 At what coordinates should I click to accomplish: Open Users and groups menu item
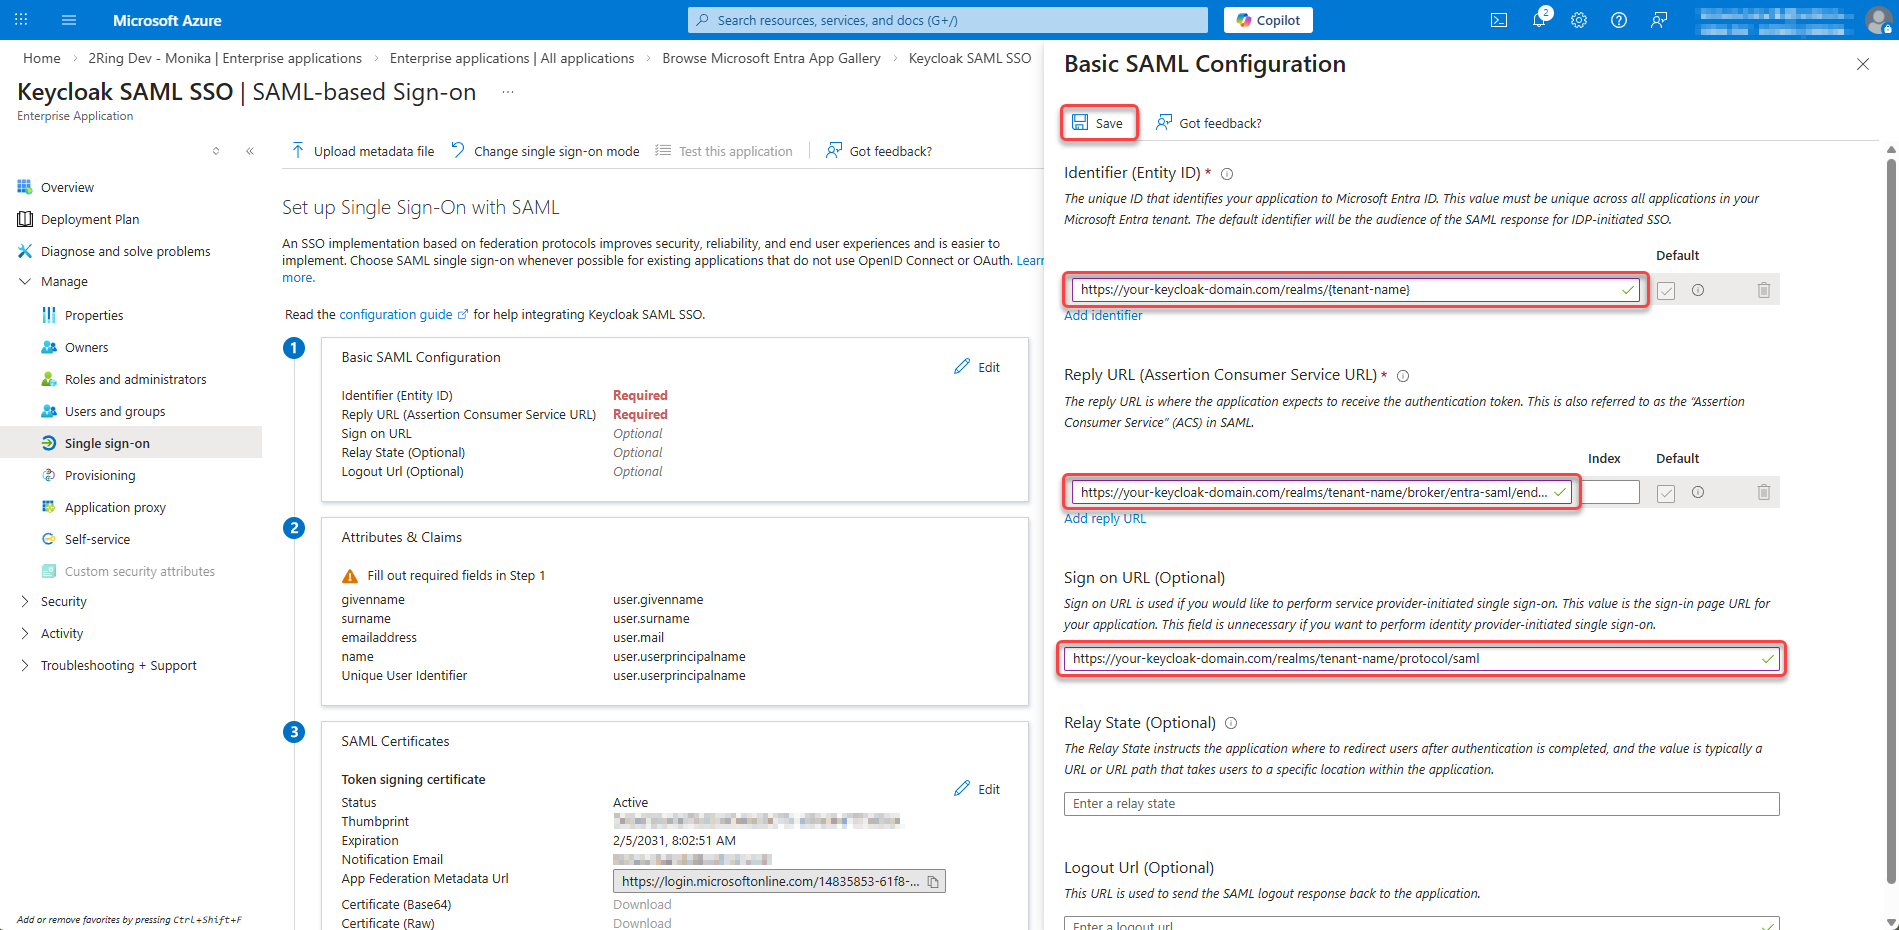pyautogui.click(x=115, y=411)
